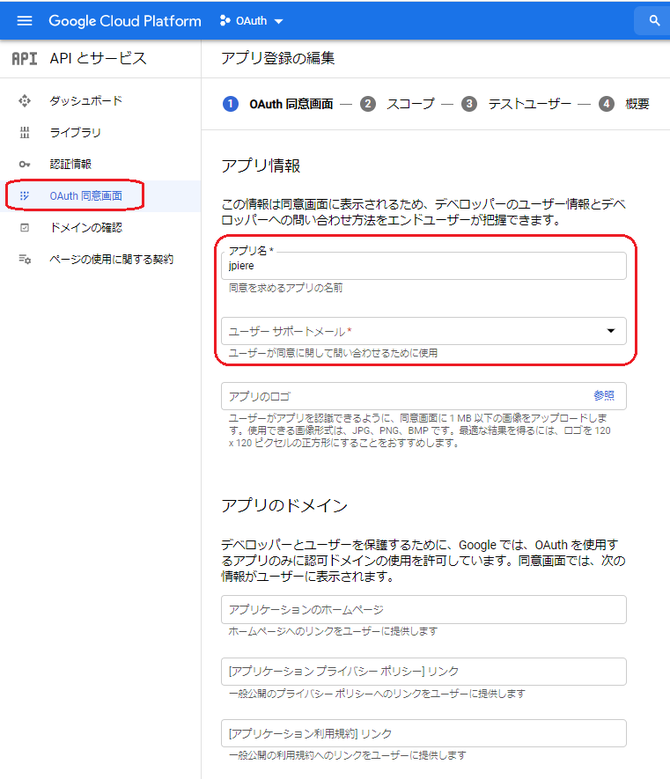Click the 認証情報 key icon
Viewport: 670px width, 779px height.
pos(24,164)
